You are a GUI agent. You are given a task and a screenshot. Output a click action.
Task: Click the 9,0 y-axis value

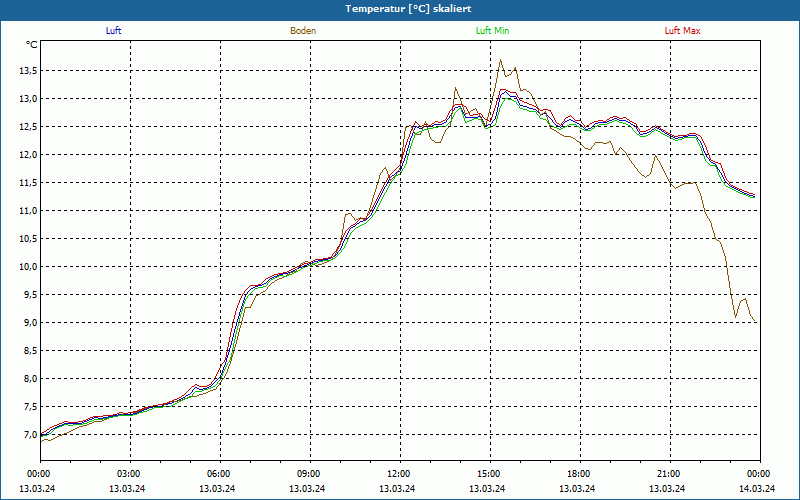tap(30, 323)
